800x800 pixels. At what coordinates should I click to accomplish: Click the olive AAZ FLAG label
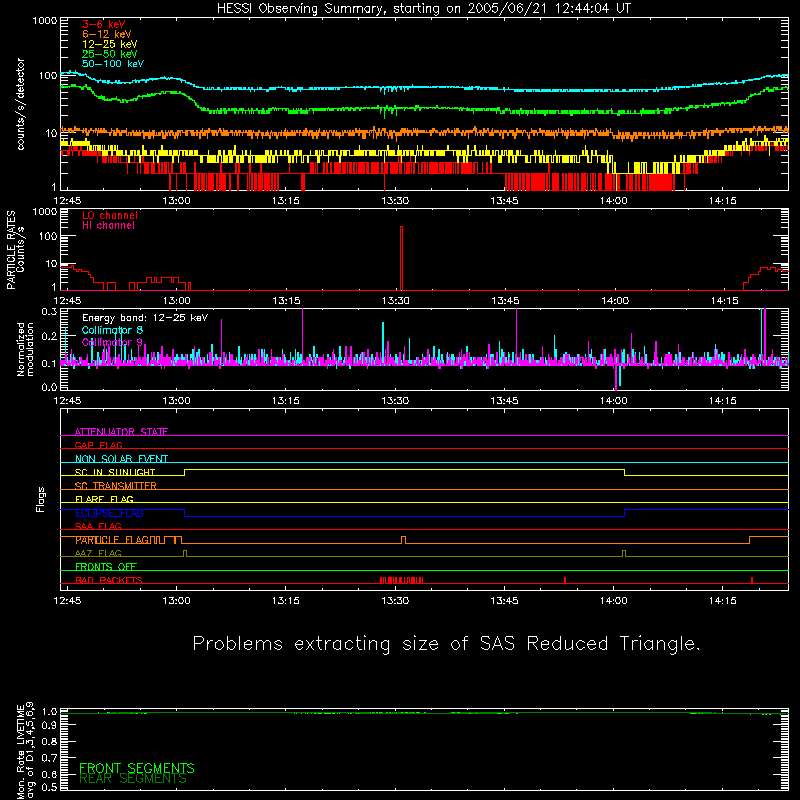(x=98, y=553)
